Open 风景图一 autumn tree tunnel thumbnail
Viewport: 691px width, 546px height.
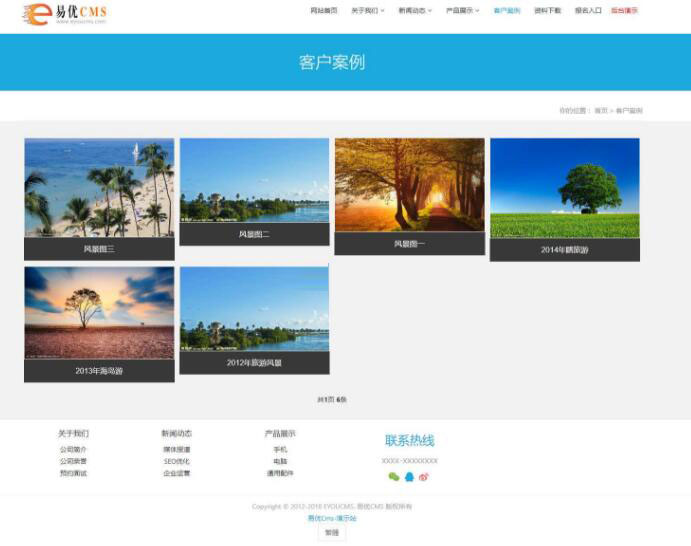pyautogui.click(x=409, y=185)
